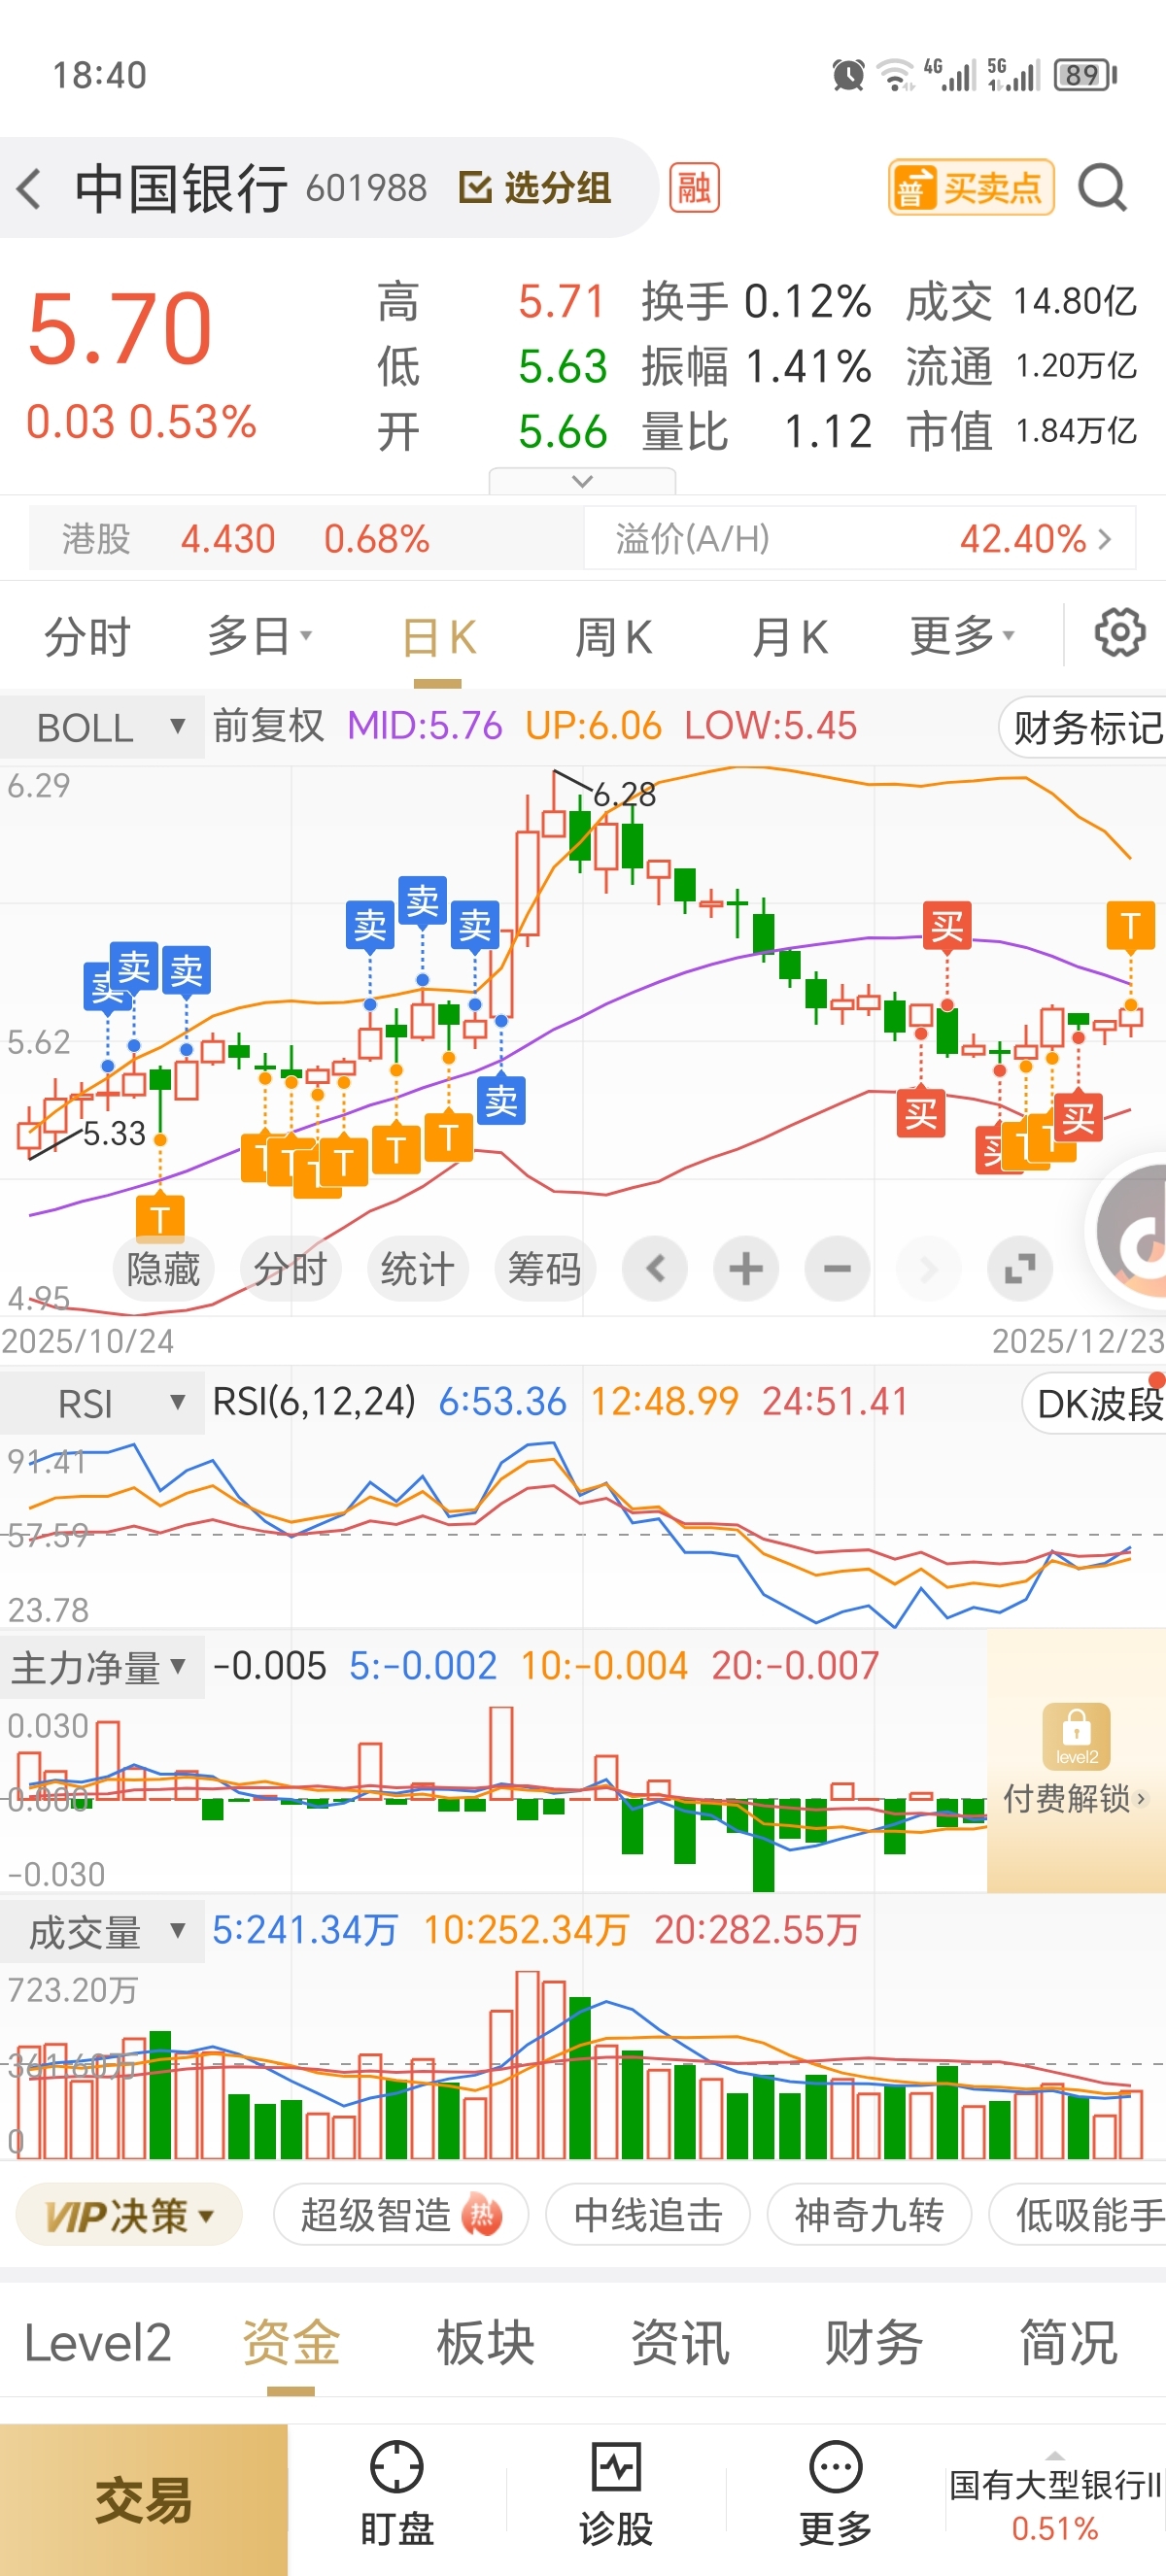Tap the Wi-Fi status icon
Screen dimensions: 1166x2576
(x=894, y=75)
